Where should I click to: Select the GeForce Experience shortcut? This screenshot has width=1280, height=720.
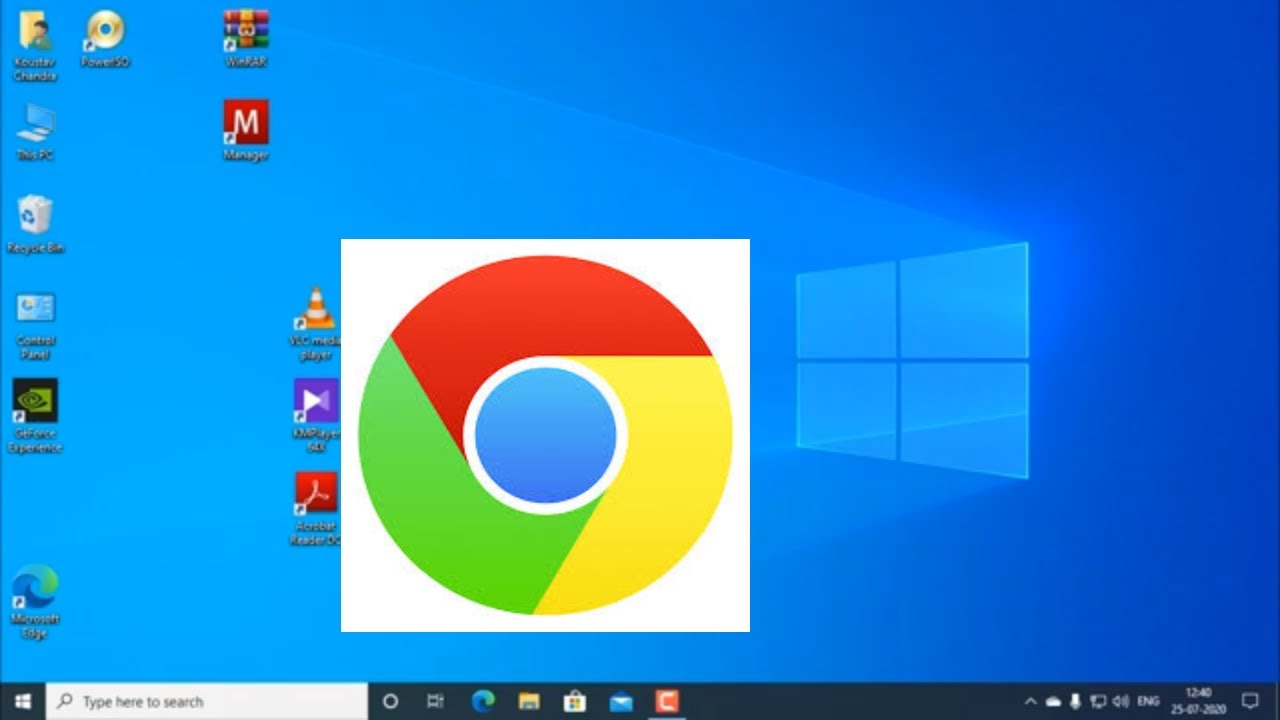(35, 416)
